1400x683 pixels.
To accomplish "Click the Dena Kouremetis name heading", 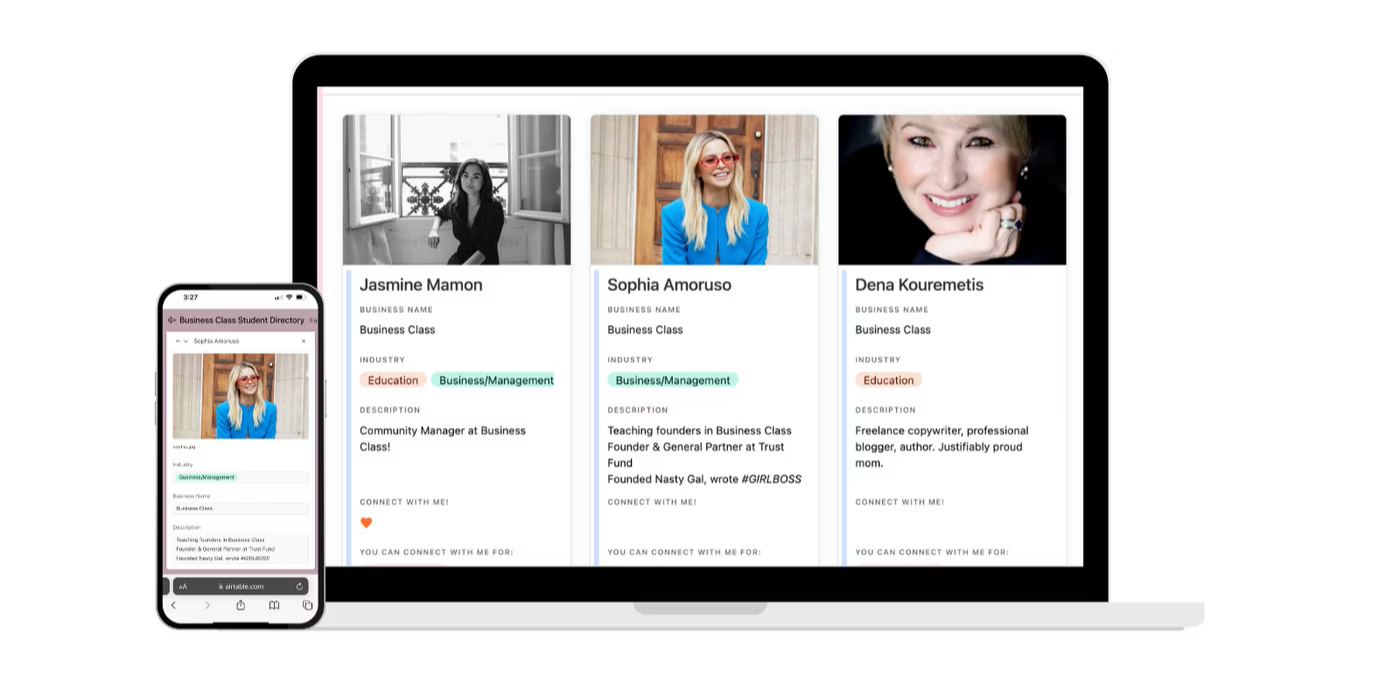I will [x=919, y=285].
